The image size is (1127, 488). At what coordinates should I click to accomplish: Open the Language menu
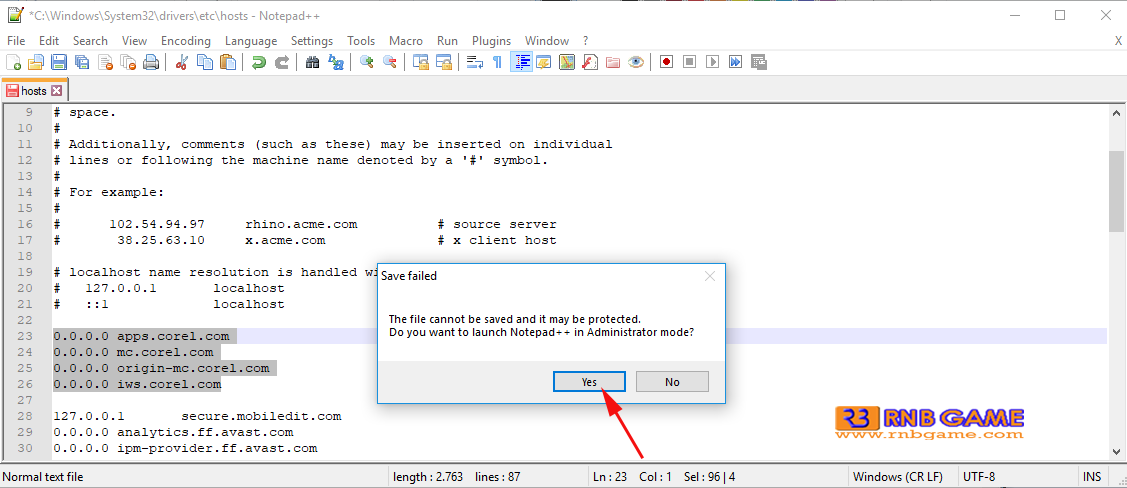(x=251, y=41)
